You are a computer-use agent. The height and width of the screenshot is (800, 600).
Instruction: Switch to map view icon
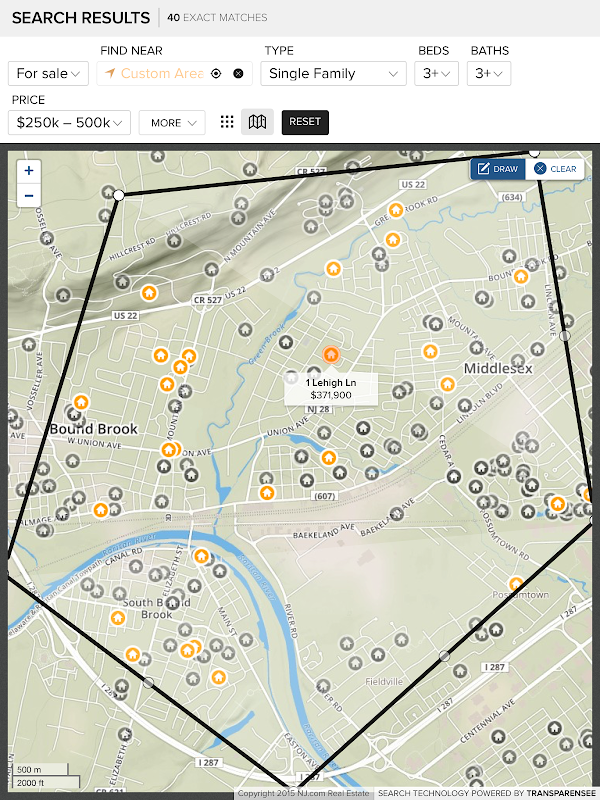click(257, 122)
